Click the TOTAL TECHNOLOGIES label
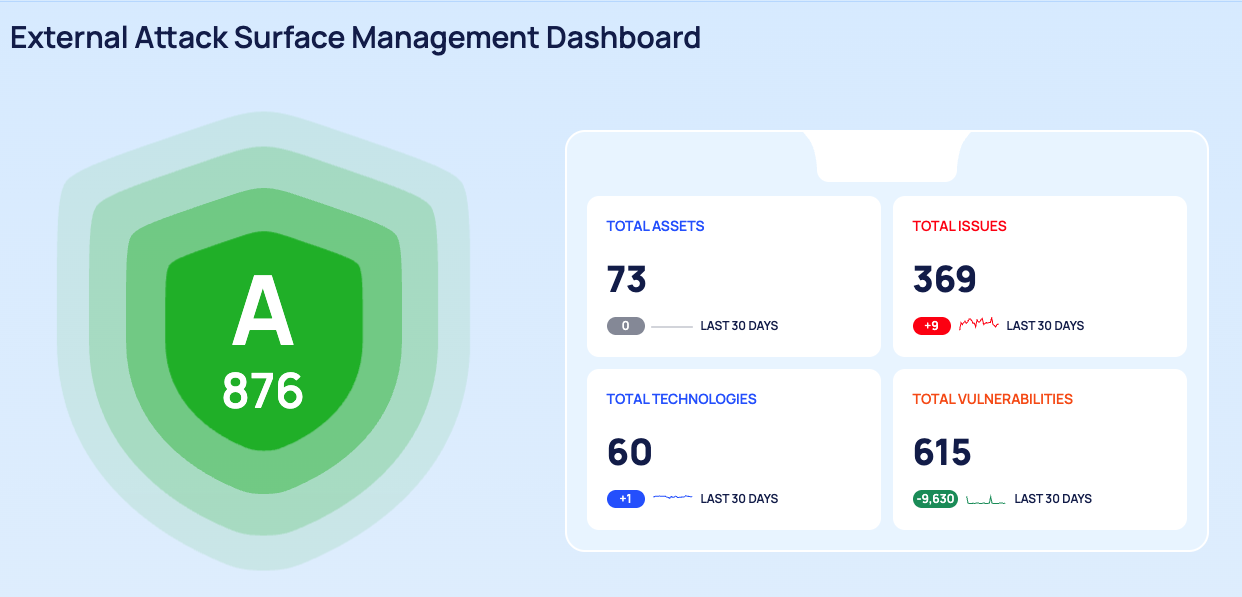 coord(682,399)
